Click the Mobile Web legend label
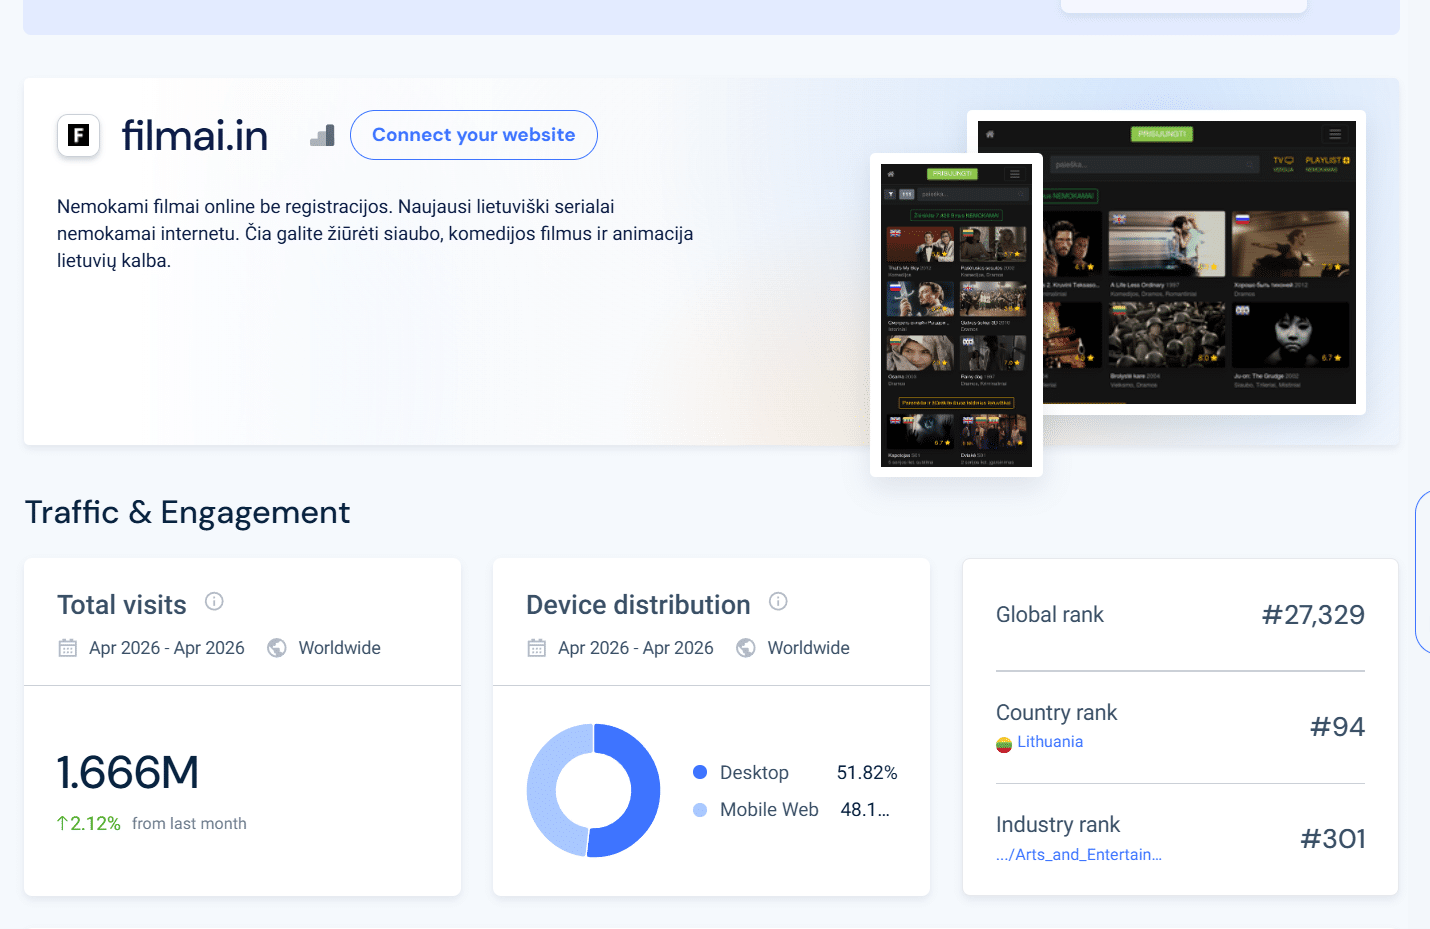Image resolution: width=1430 pixels, height=929 pixels. click(769, 810)
